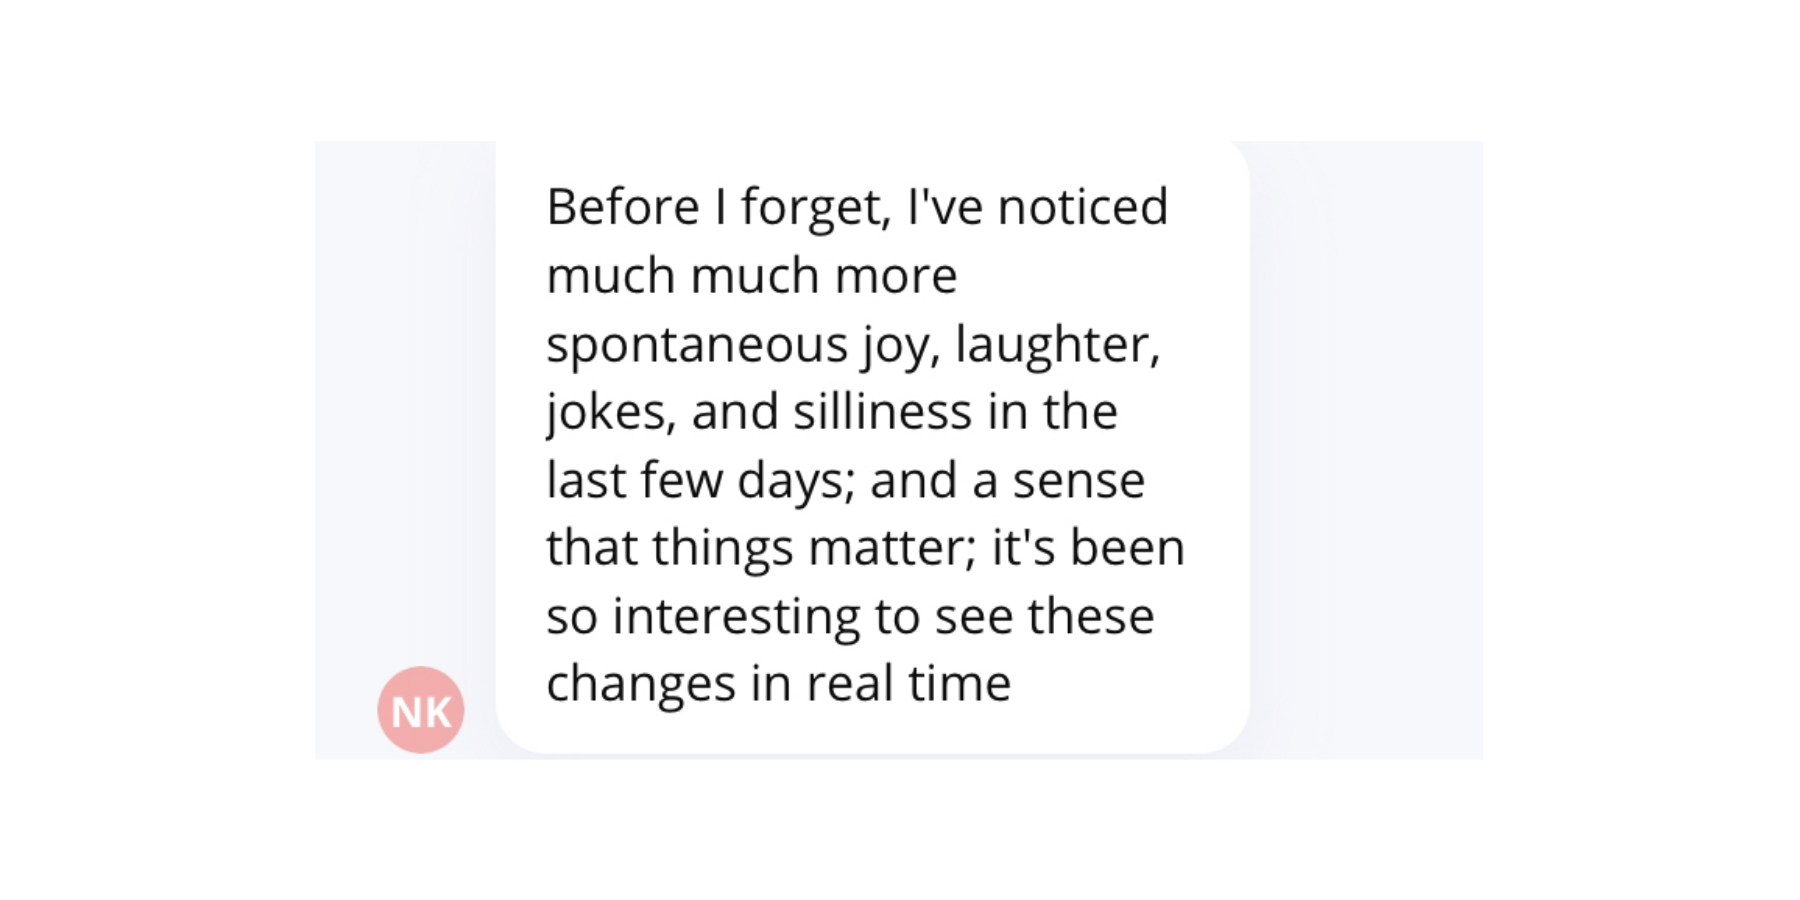Click the word "laughter" in the message
This screenshot has width=1800, height=900.
coord(1056,346)
